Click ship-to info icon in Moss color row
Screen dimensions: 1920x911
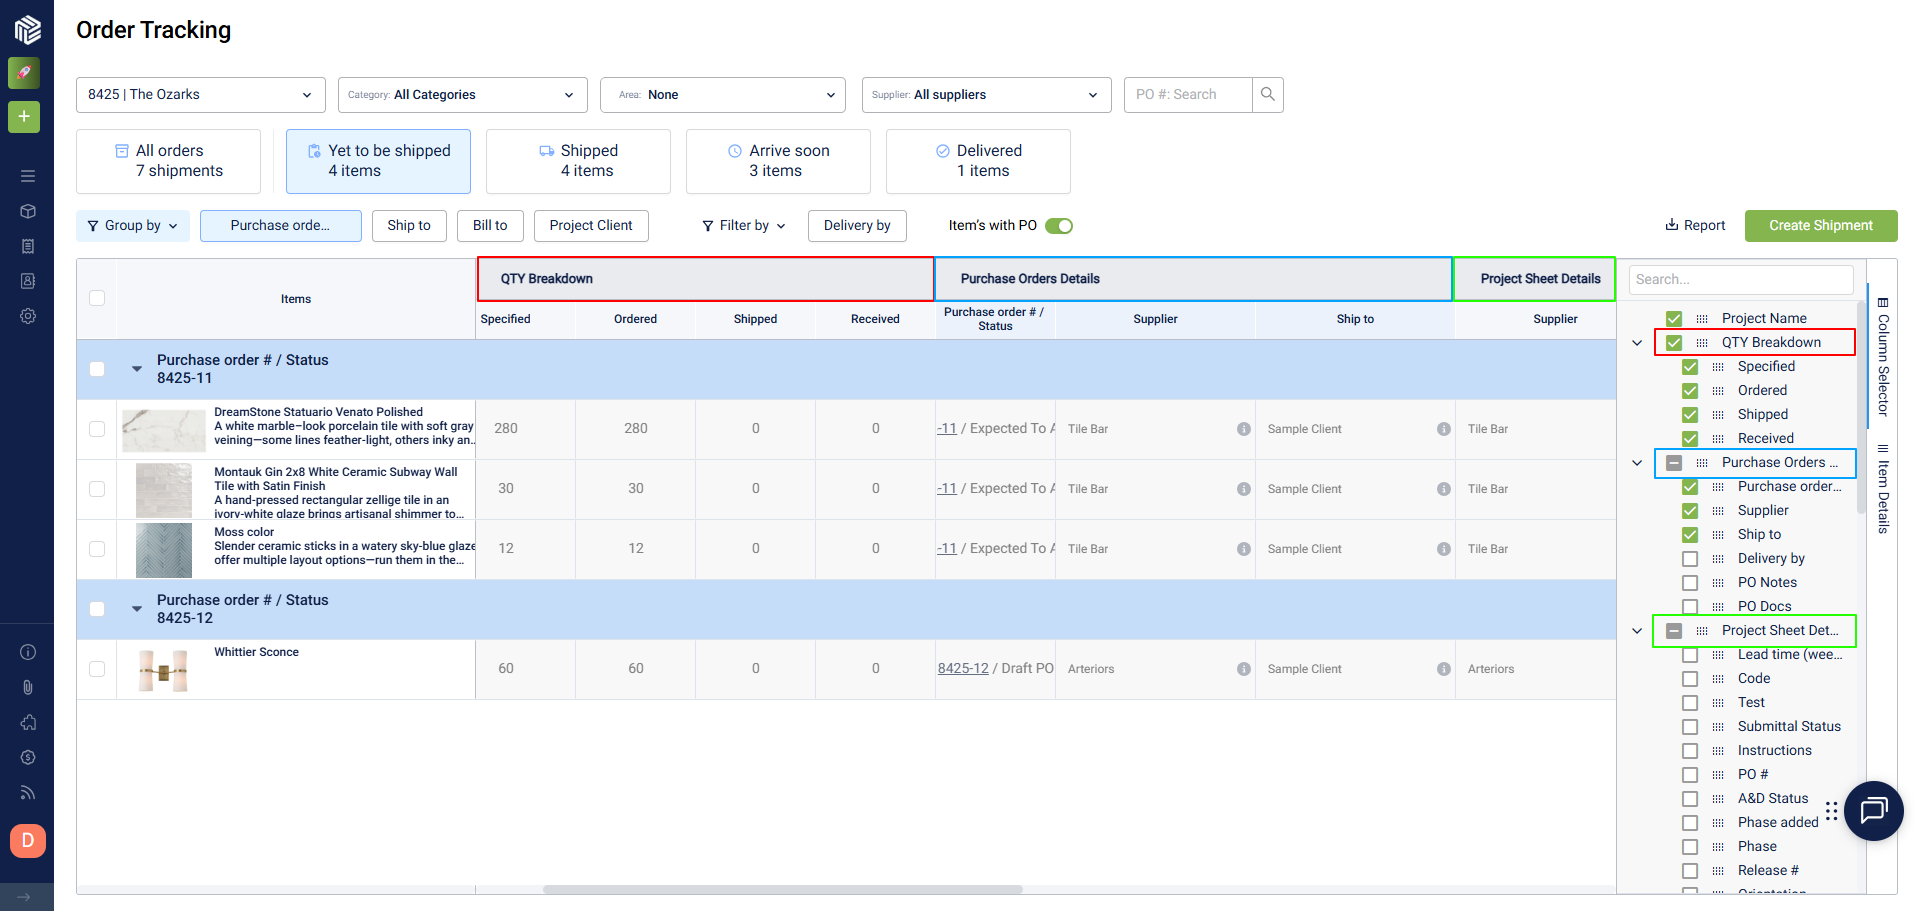1444,549
